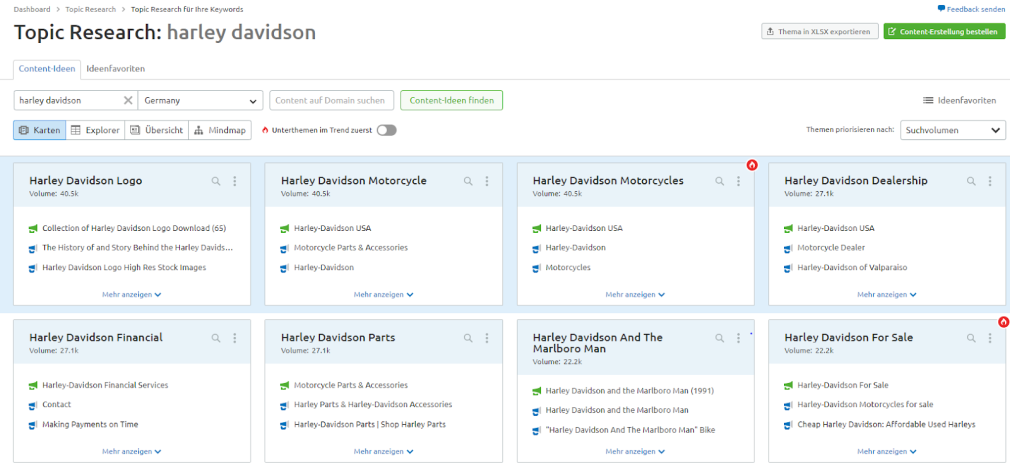Click trending flame badge on Motorcycles card

752,165
